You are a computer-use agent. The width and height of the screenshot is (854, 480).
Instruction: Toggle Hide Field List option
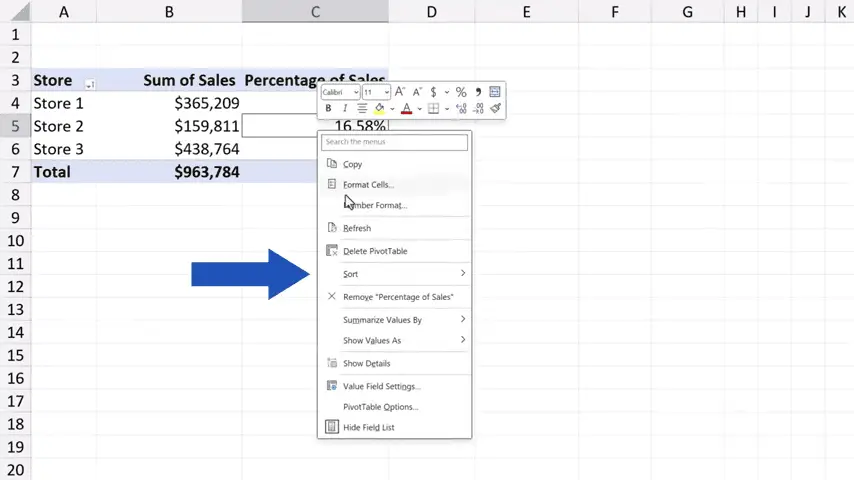(368, 427)
